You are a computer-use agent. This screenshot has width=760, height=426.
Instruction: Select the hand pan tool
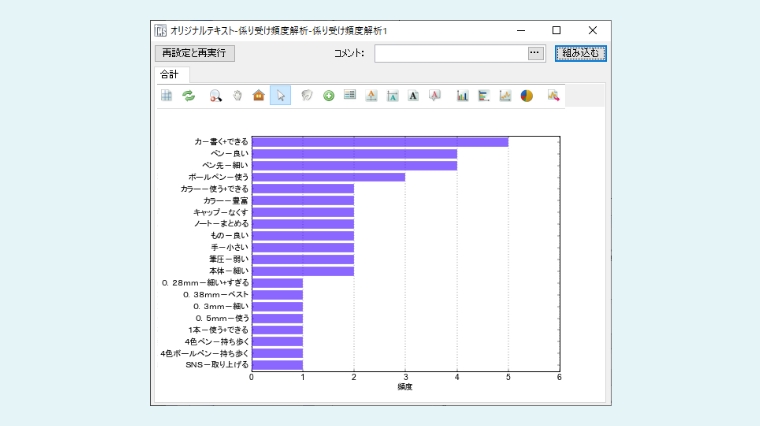click(237, 95)
